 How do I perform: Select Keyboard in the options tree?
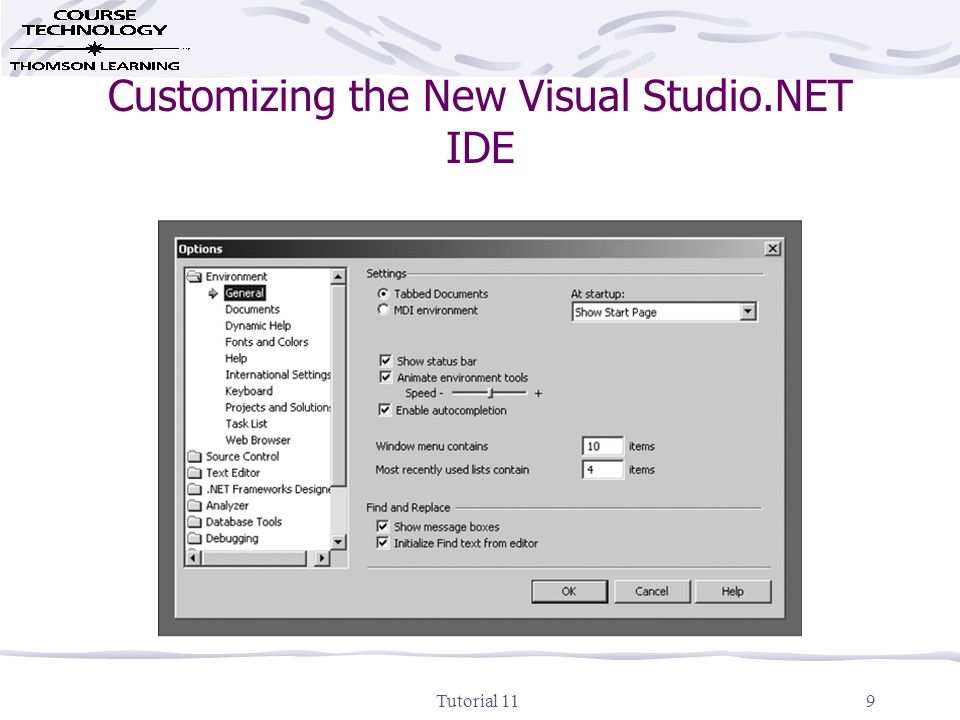tap(249, 391)
